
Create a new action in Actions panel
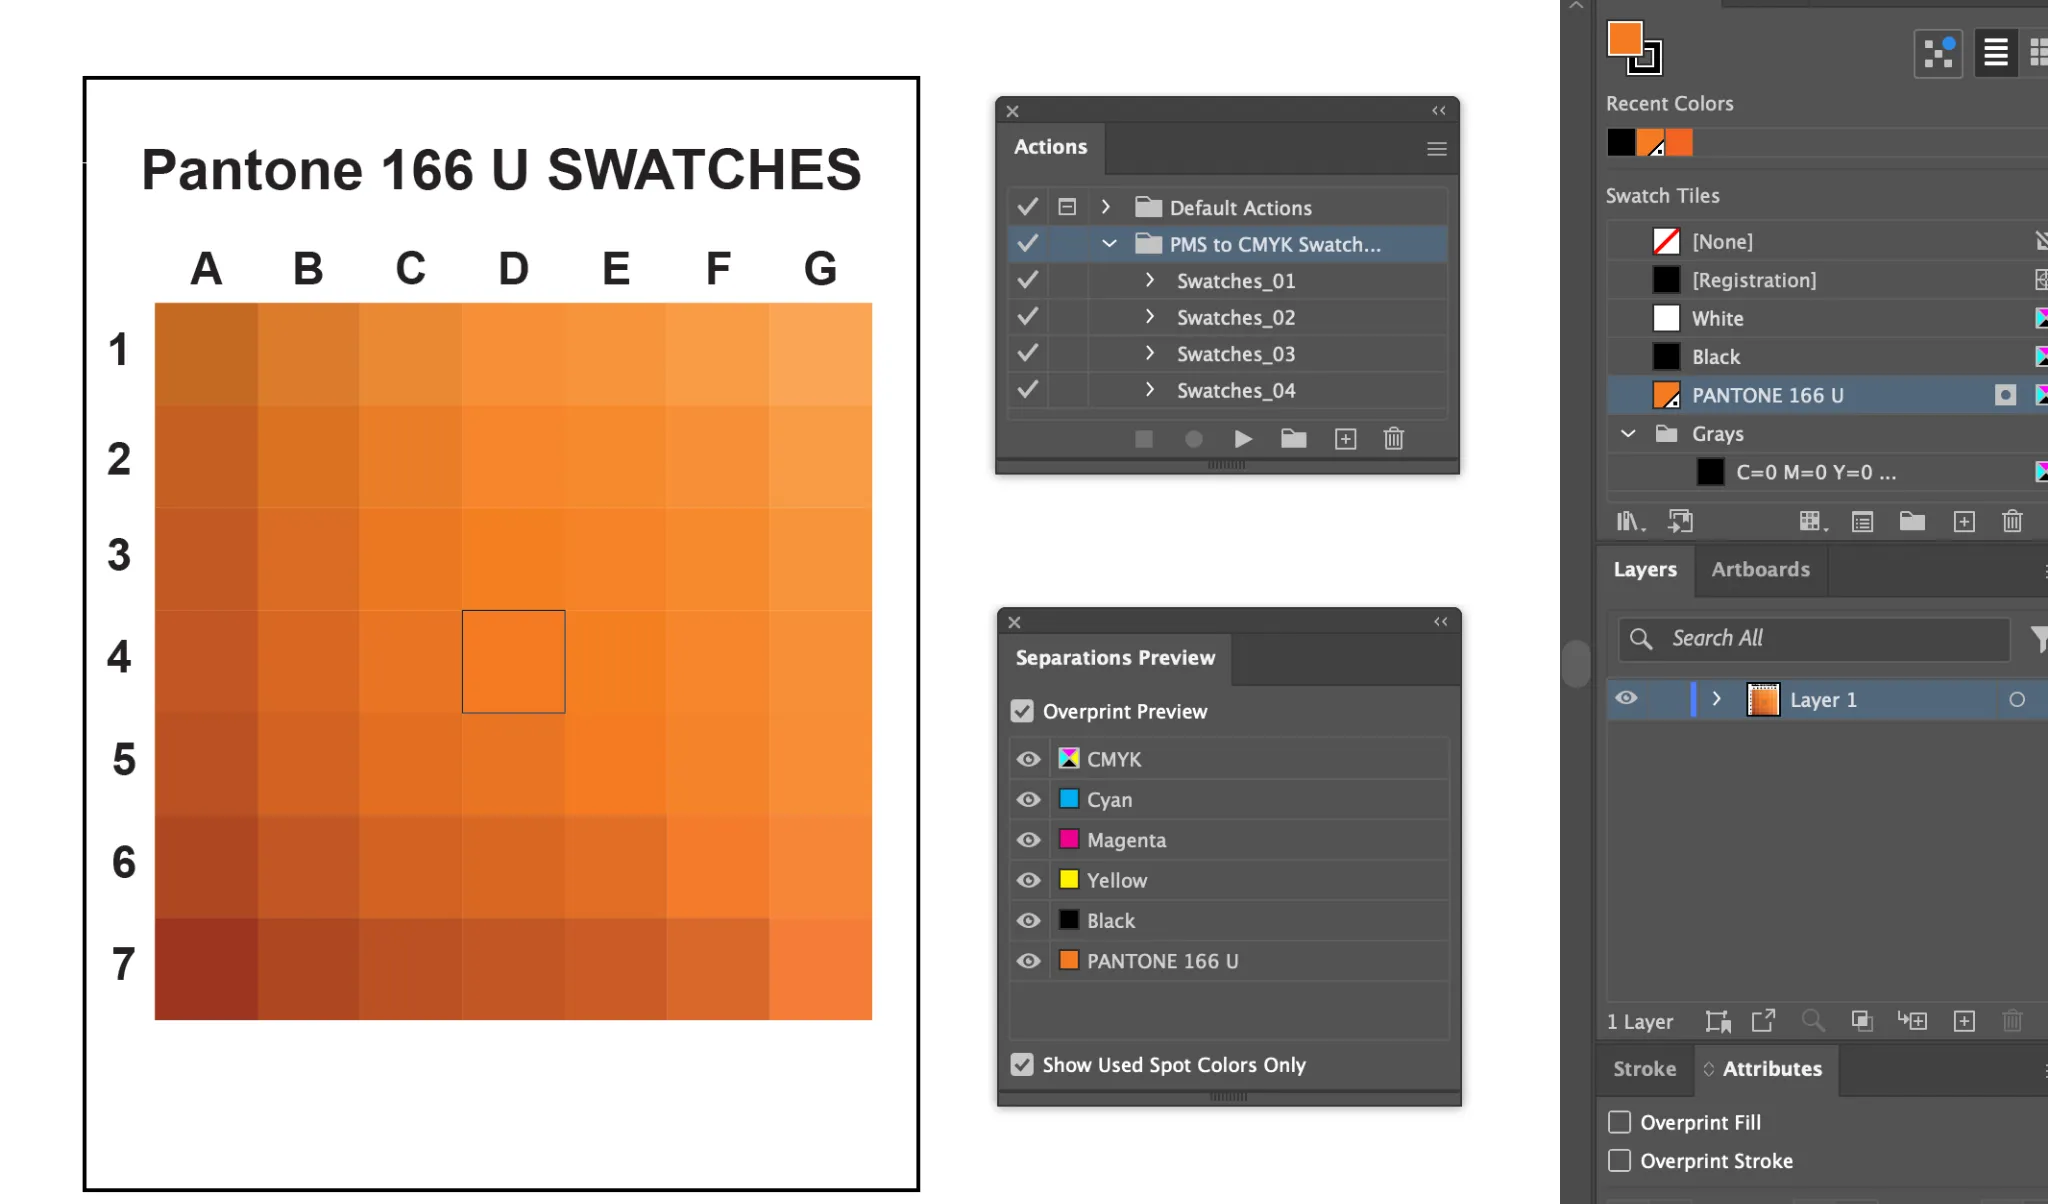(1346, 439)
